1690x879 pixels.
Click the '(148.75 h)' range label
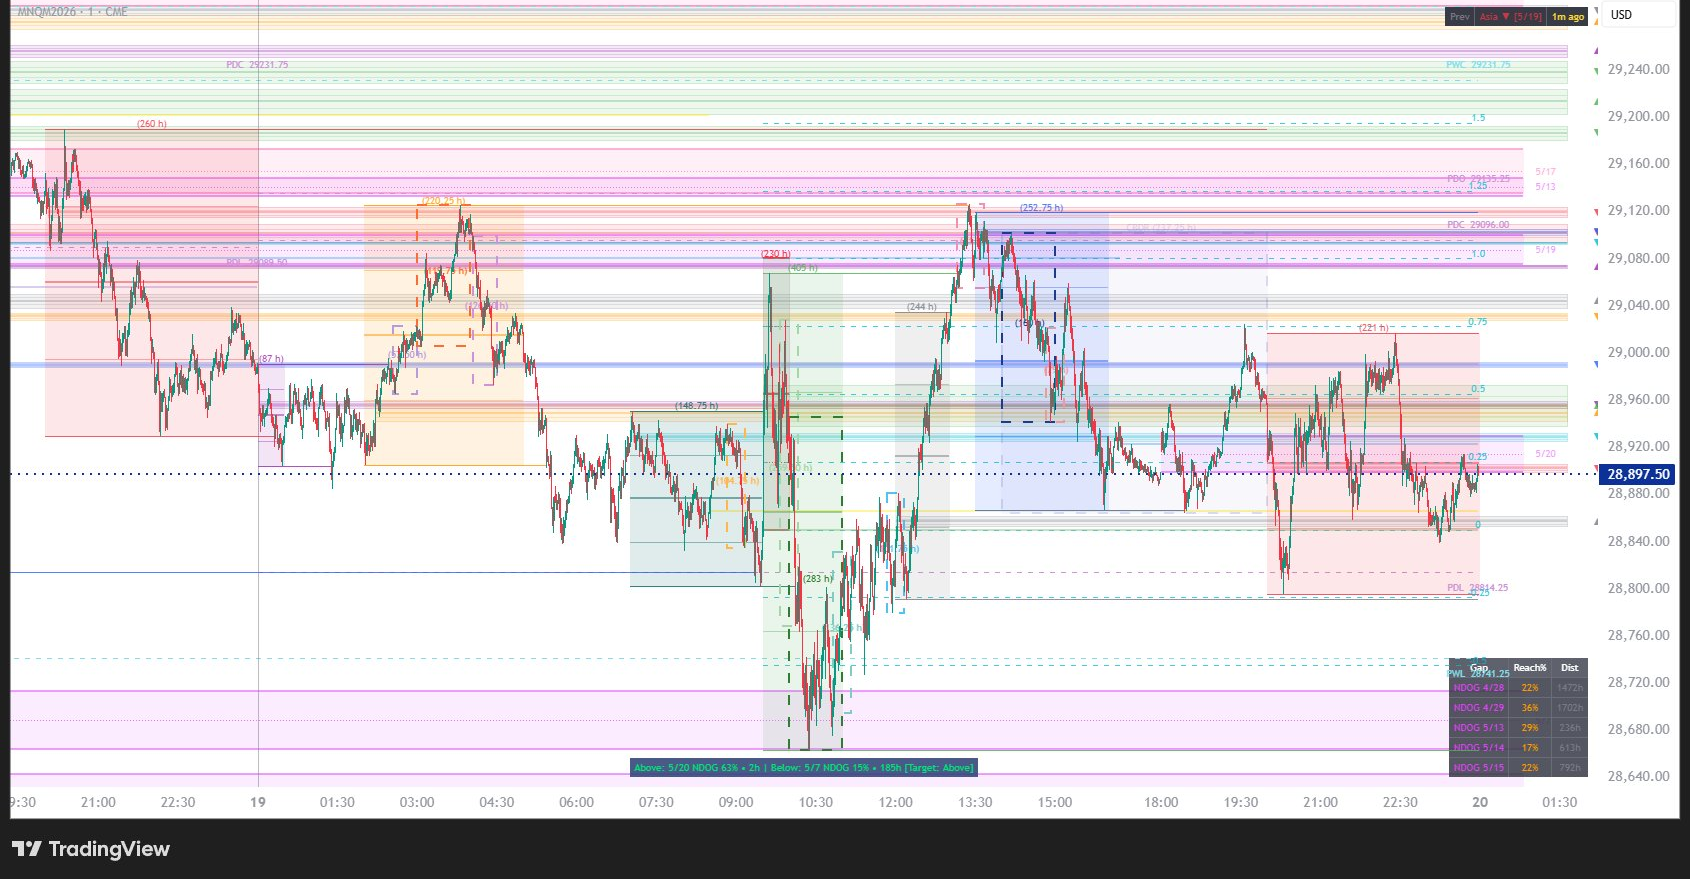[697, 406]
